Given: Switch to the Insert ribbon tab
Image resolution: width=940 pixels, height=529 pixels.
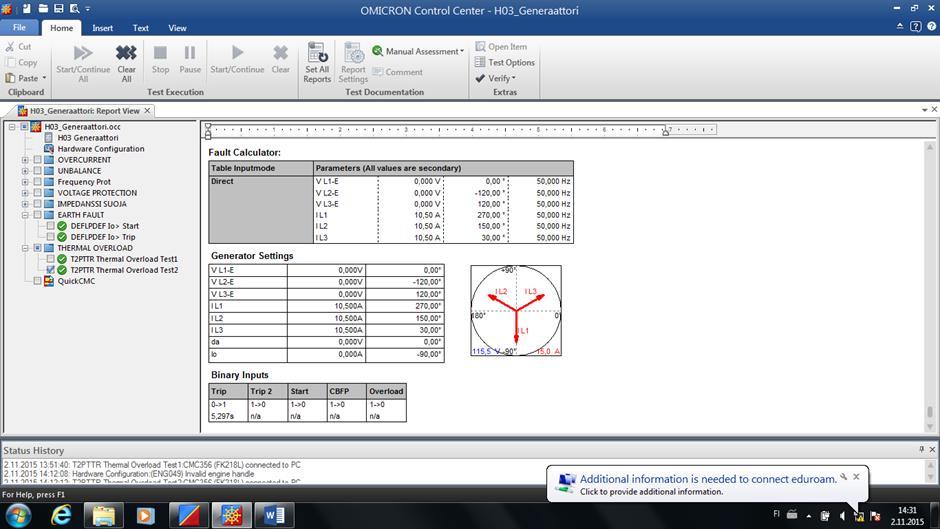Looking at the screenshot, I should [x=103, y=28].
